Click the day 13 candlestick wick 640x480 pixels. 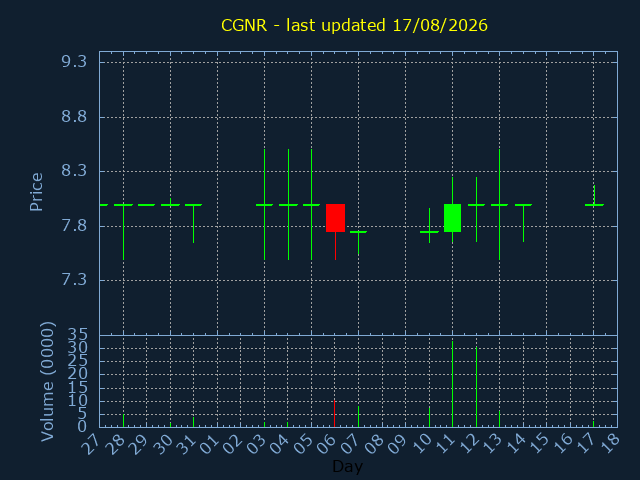[x=500, y=204]
